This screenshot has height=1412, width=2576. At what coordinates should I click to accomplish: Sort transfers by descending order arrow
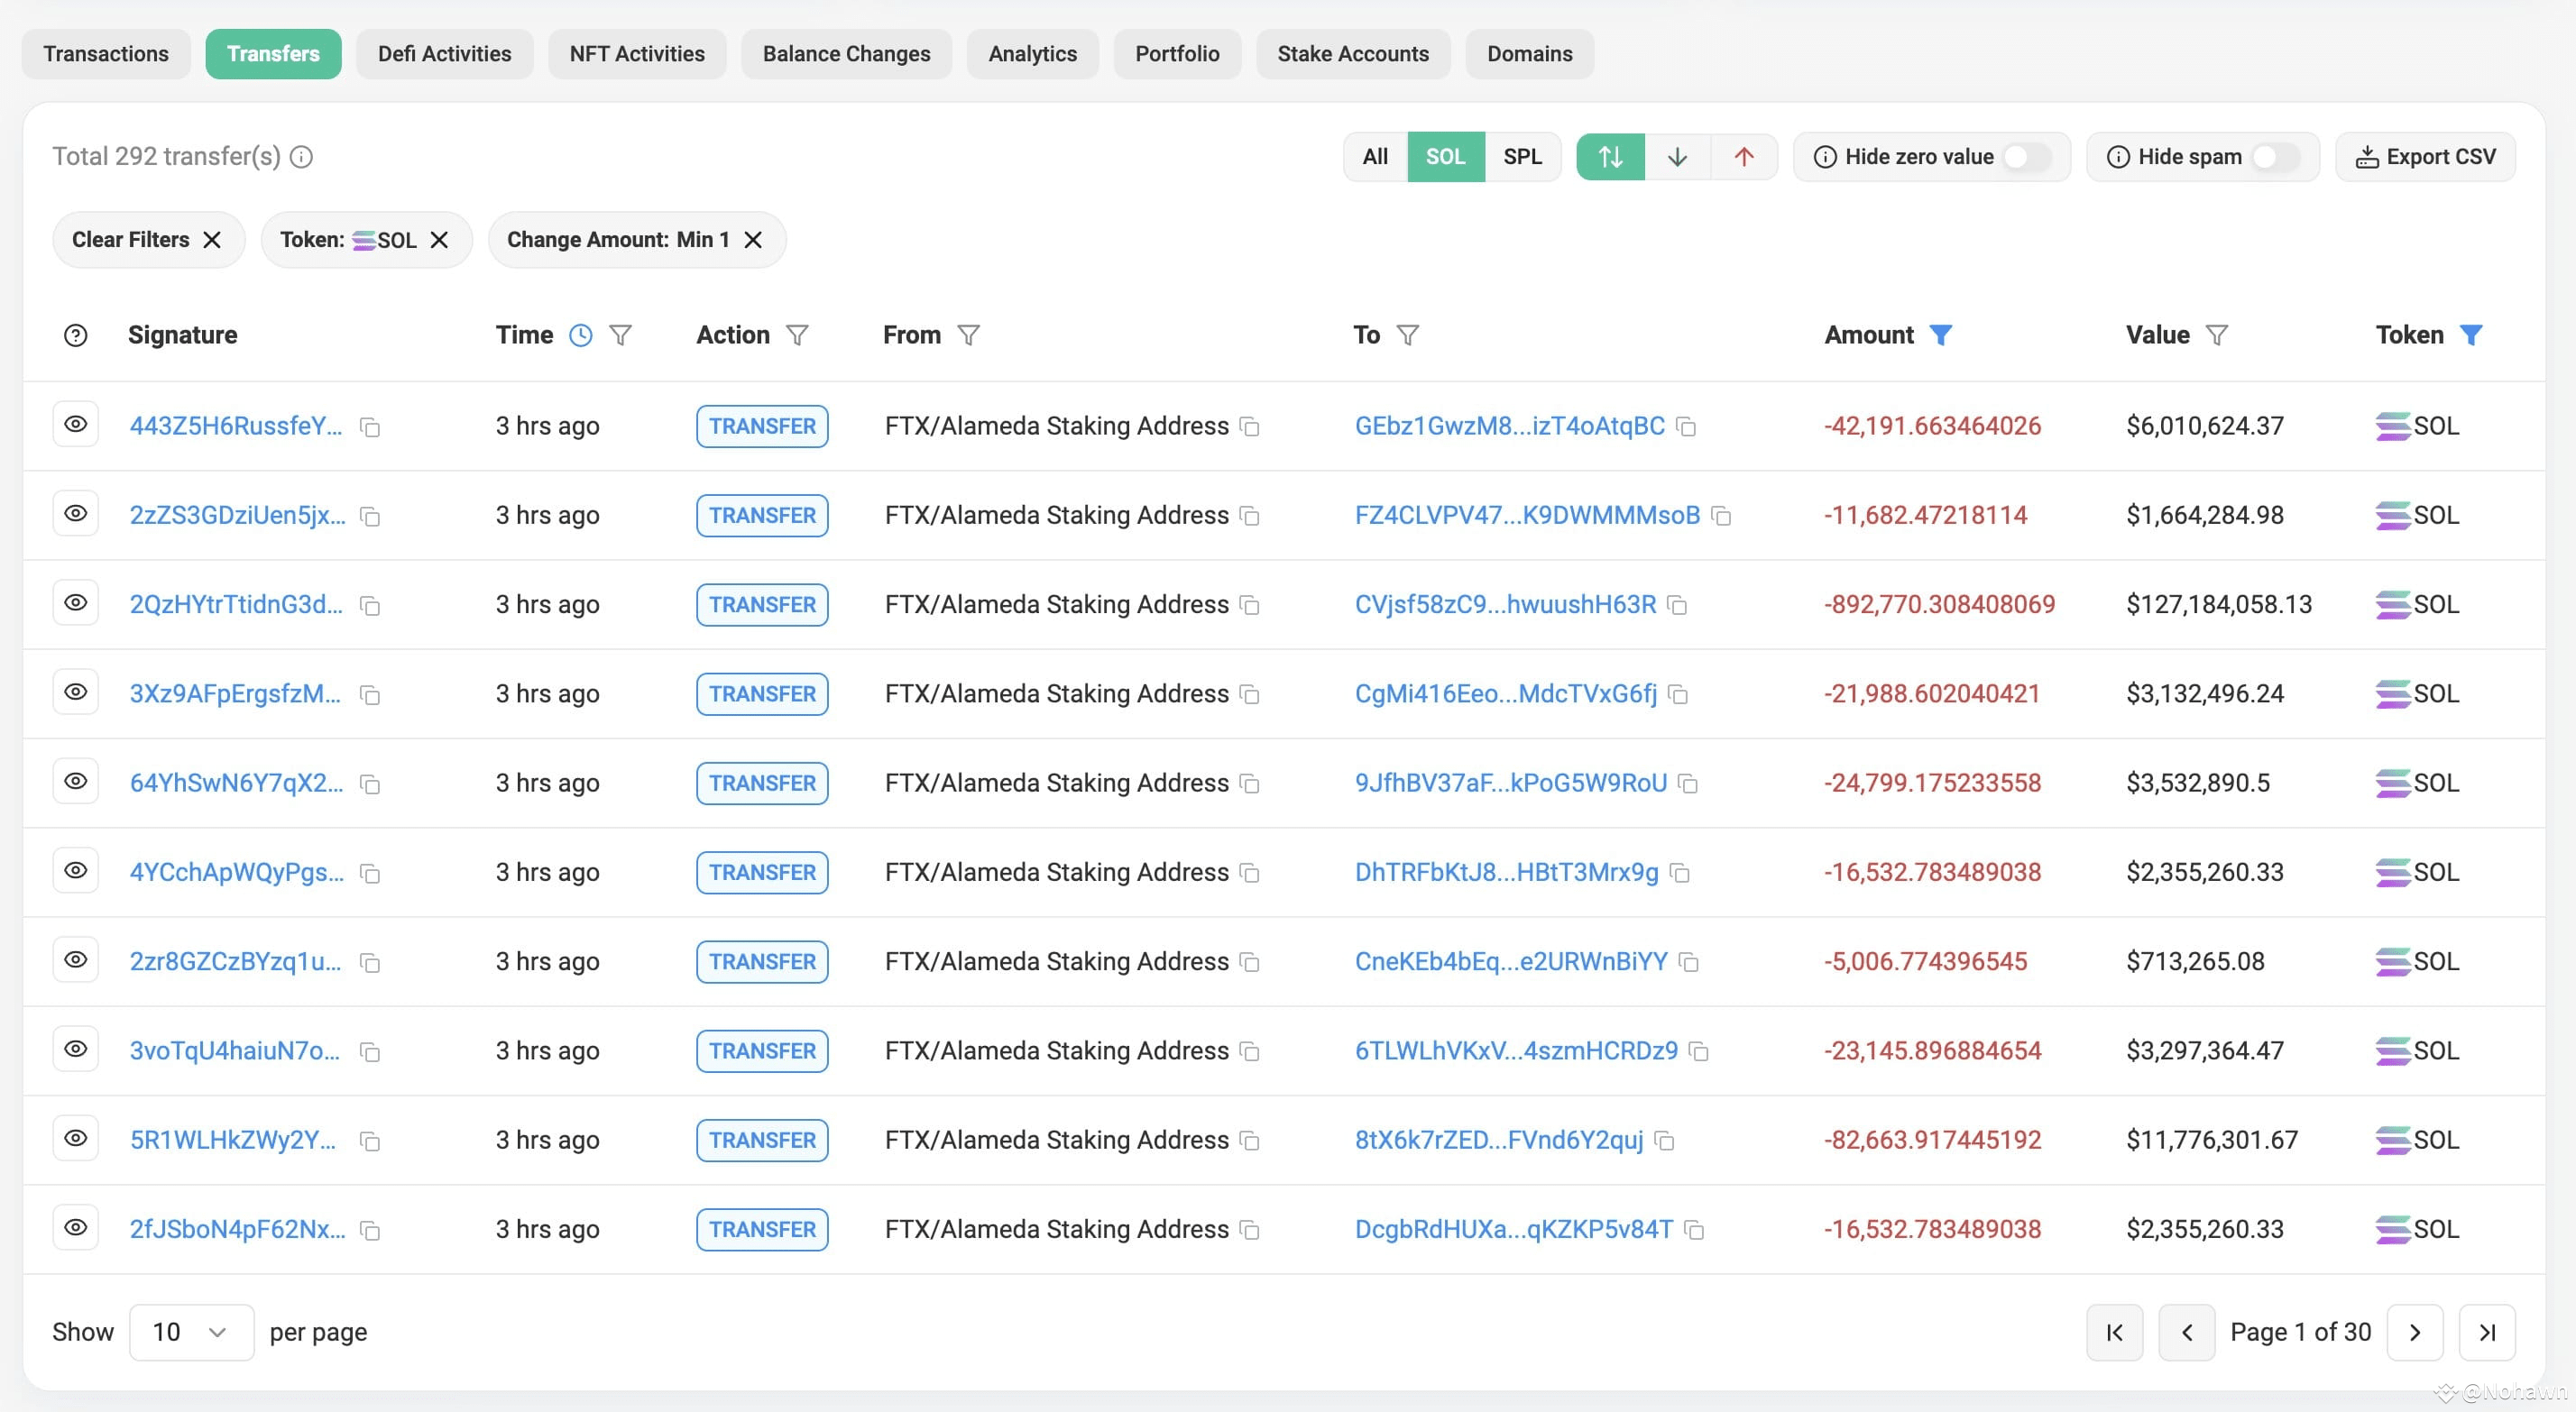[1677, 156]
